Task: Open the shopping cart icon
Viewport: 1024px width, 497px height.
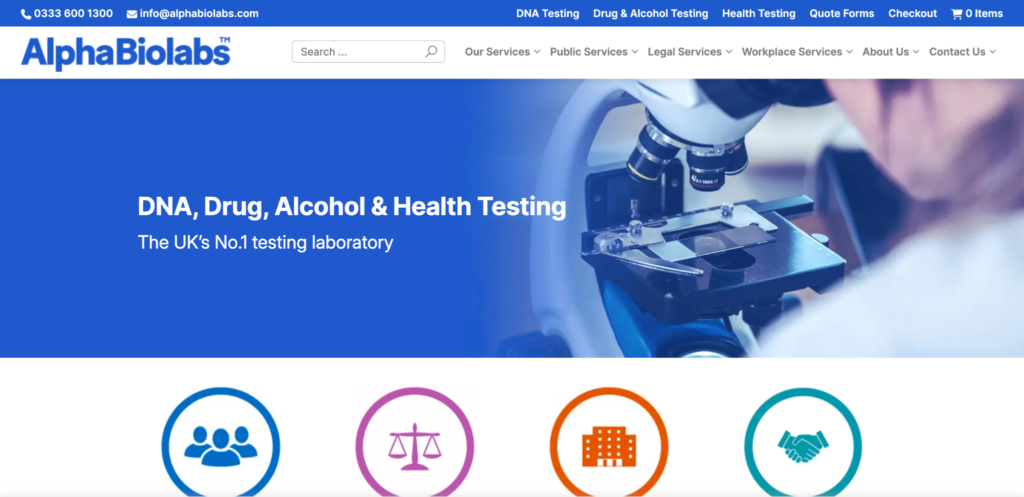Action: (x=957, y=14)
